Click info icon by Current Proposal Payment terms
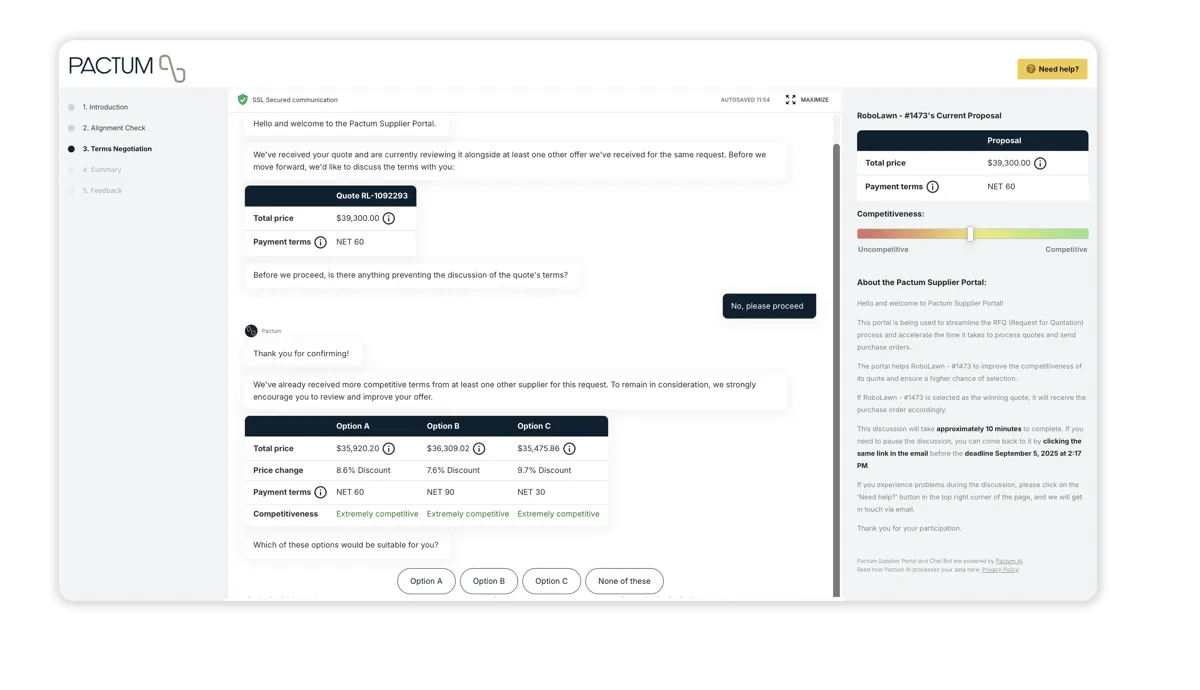 [932, 187]
